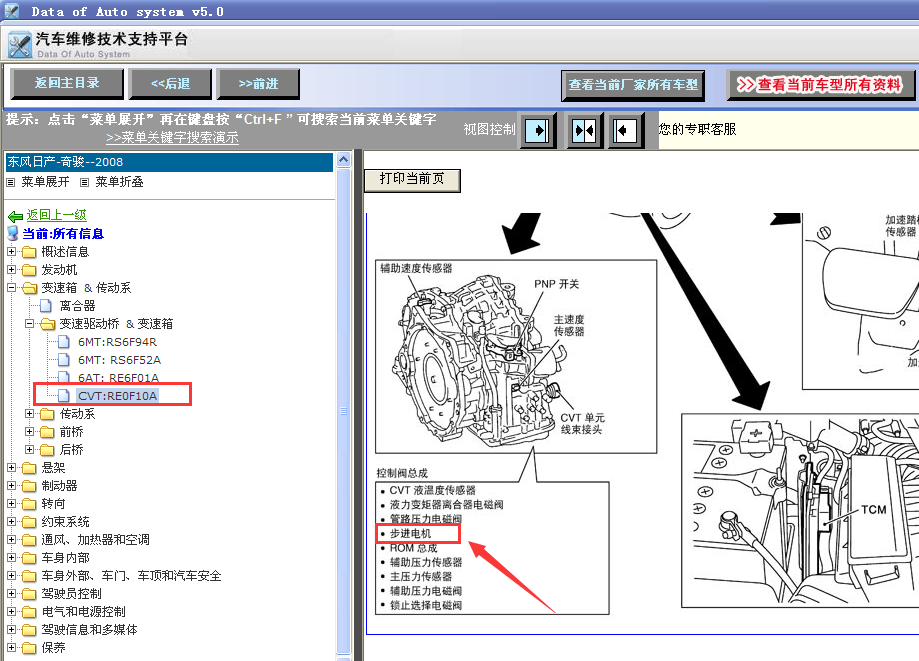This screenshot has height=661, width=919.
Task: Click the 悬架 folder icon
Action: point(29,468)
